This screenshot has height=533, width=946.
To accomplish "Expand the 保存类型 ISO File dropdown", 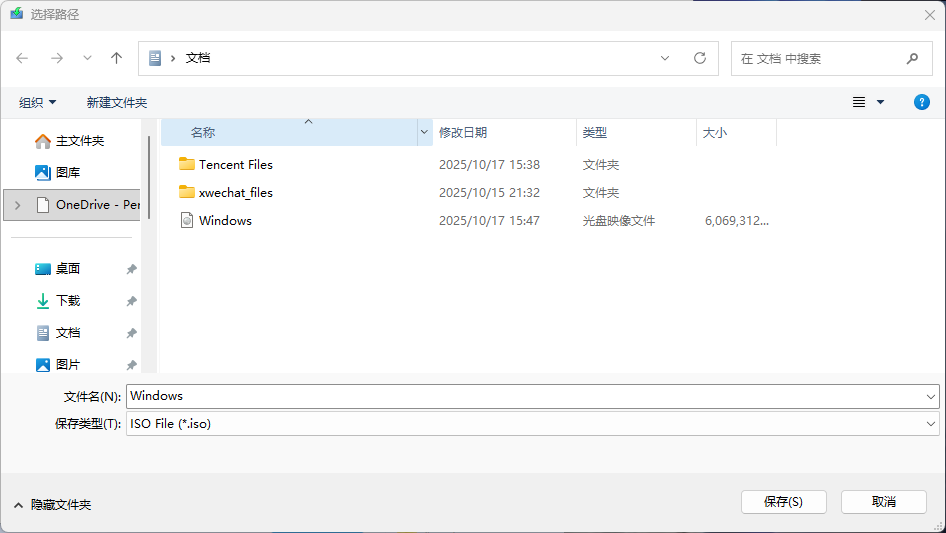I will click(930, 424).
